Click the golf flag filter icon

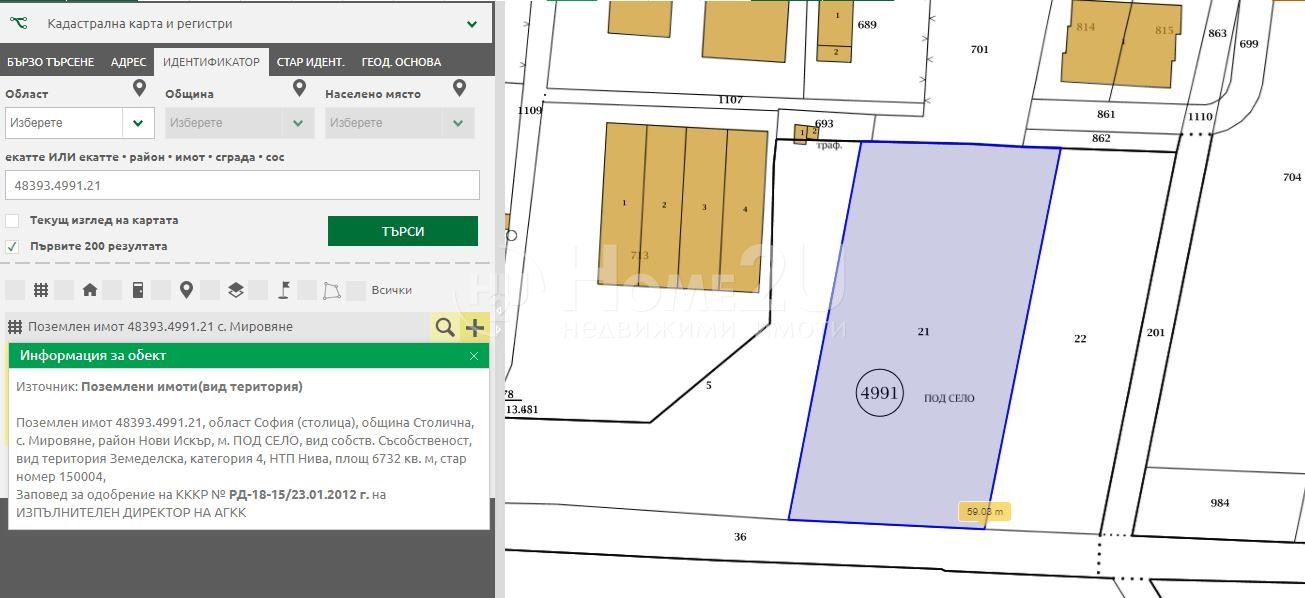(x=284, y=290)
